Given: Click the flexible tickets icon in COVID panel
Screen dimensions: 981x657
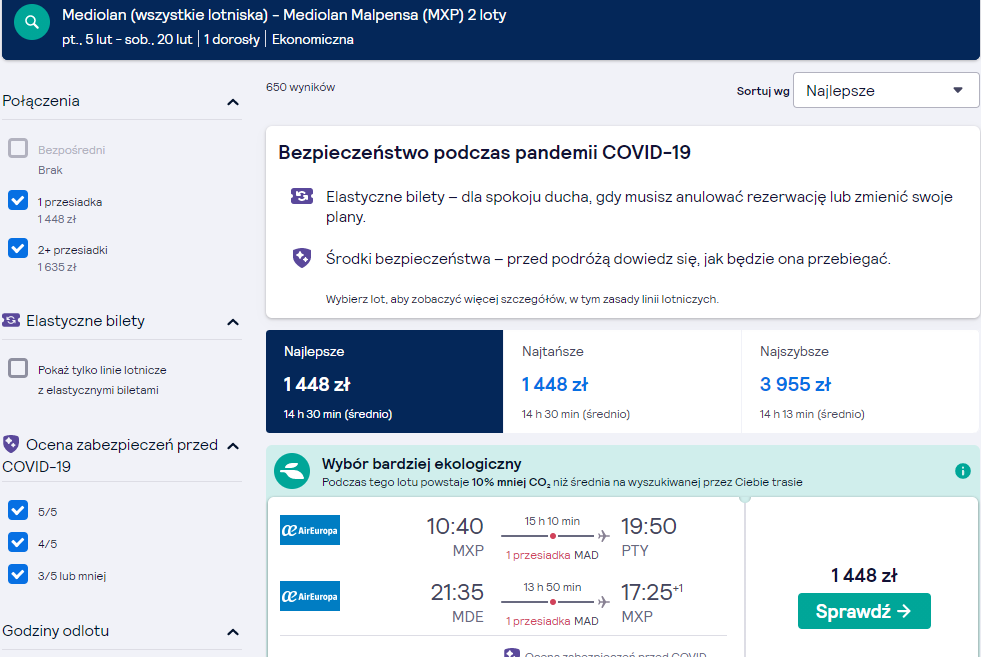Looking at the screenshot, I should [302, 196].
